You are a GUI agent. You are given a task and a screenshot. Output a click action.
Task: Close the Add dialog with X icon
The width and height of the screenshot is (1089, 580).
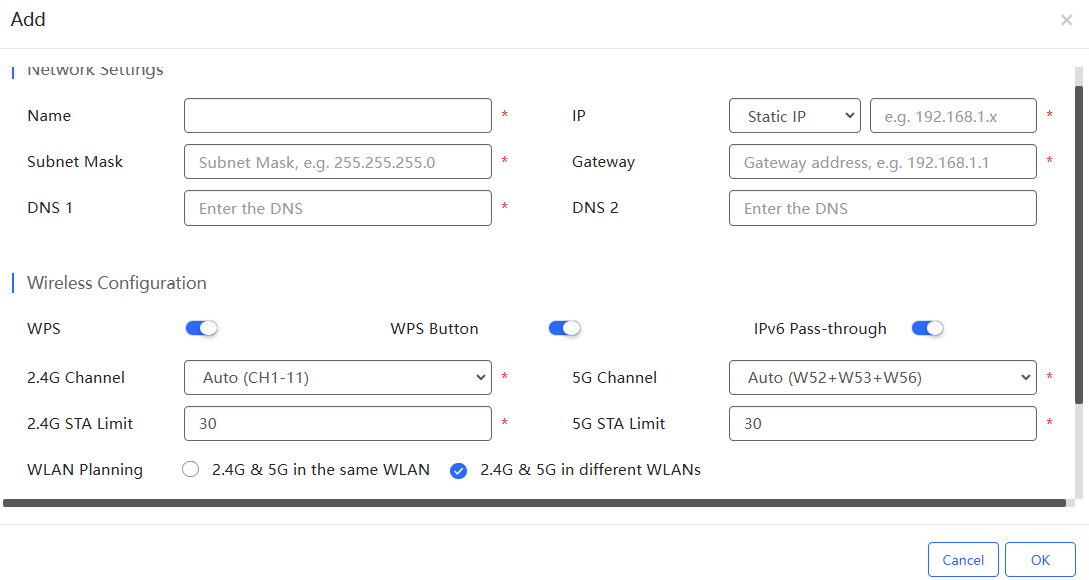(1066, 20)
